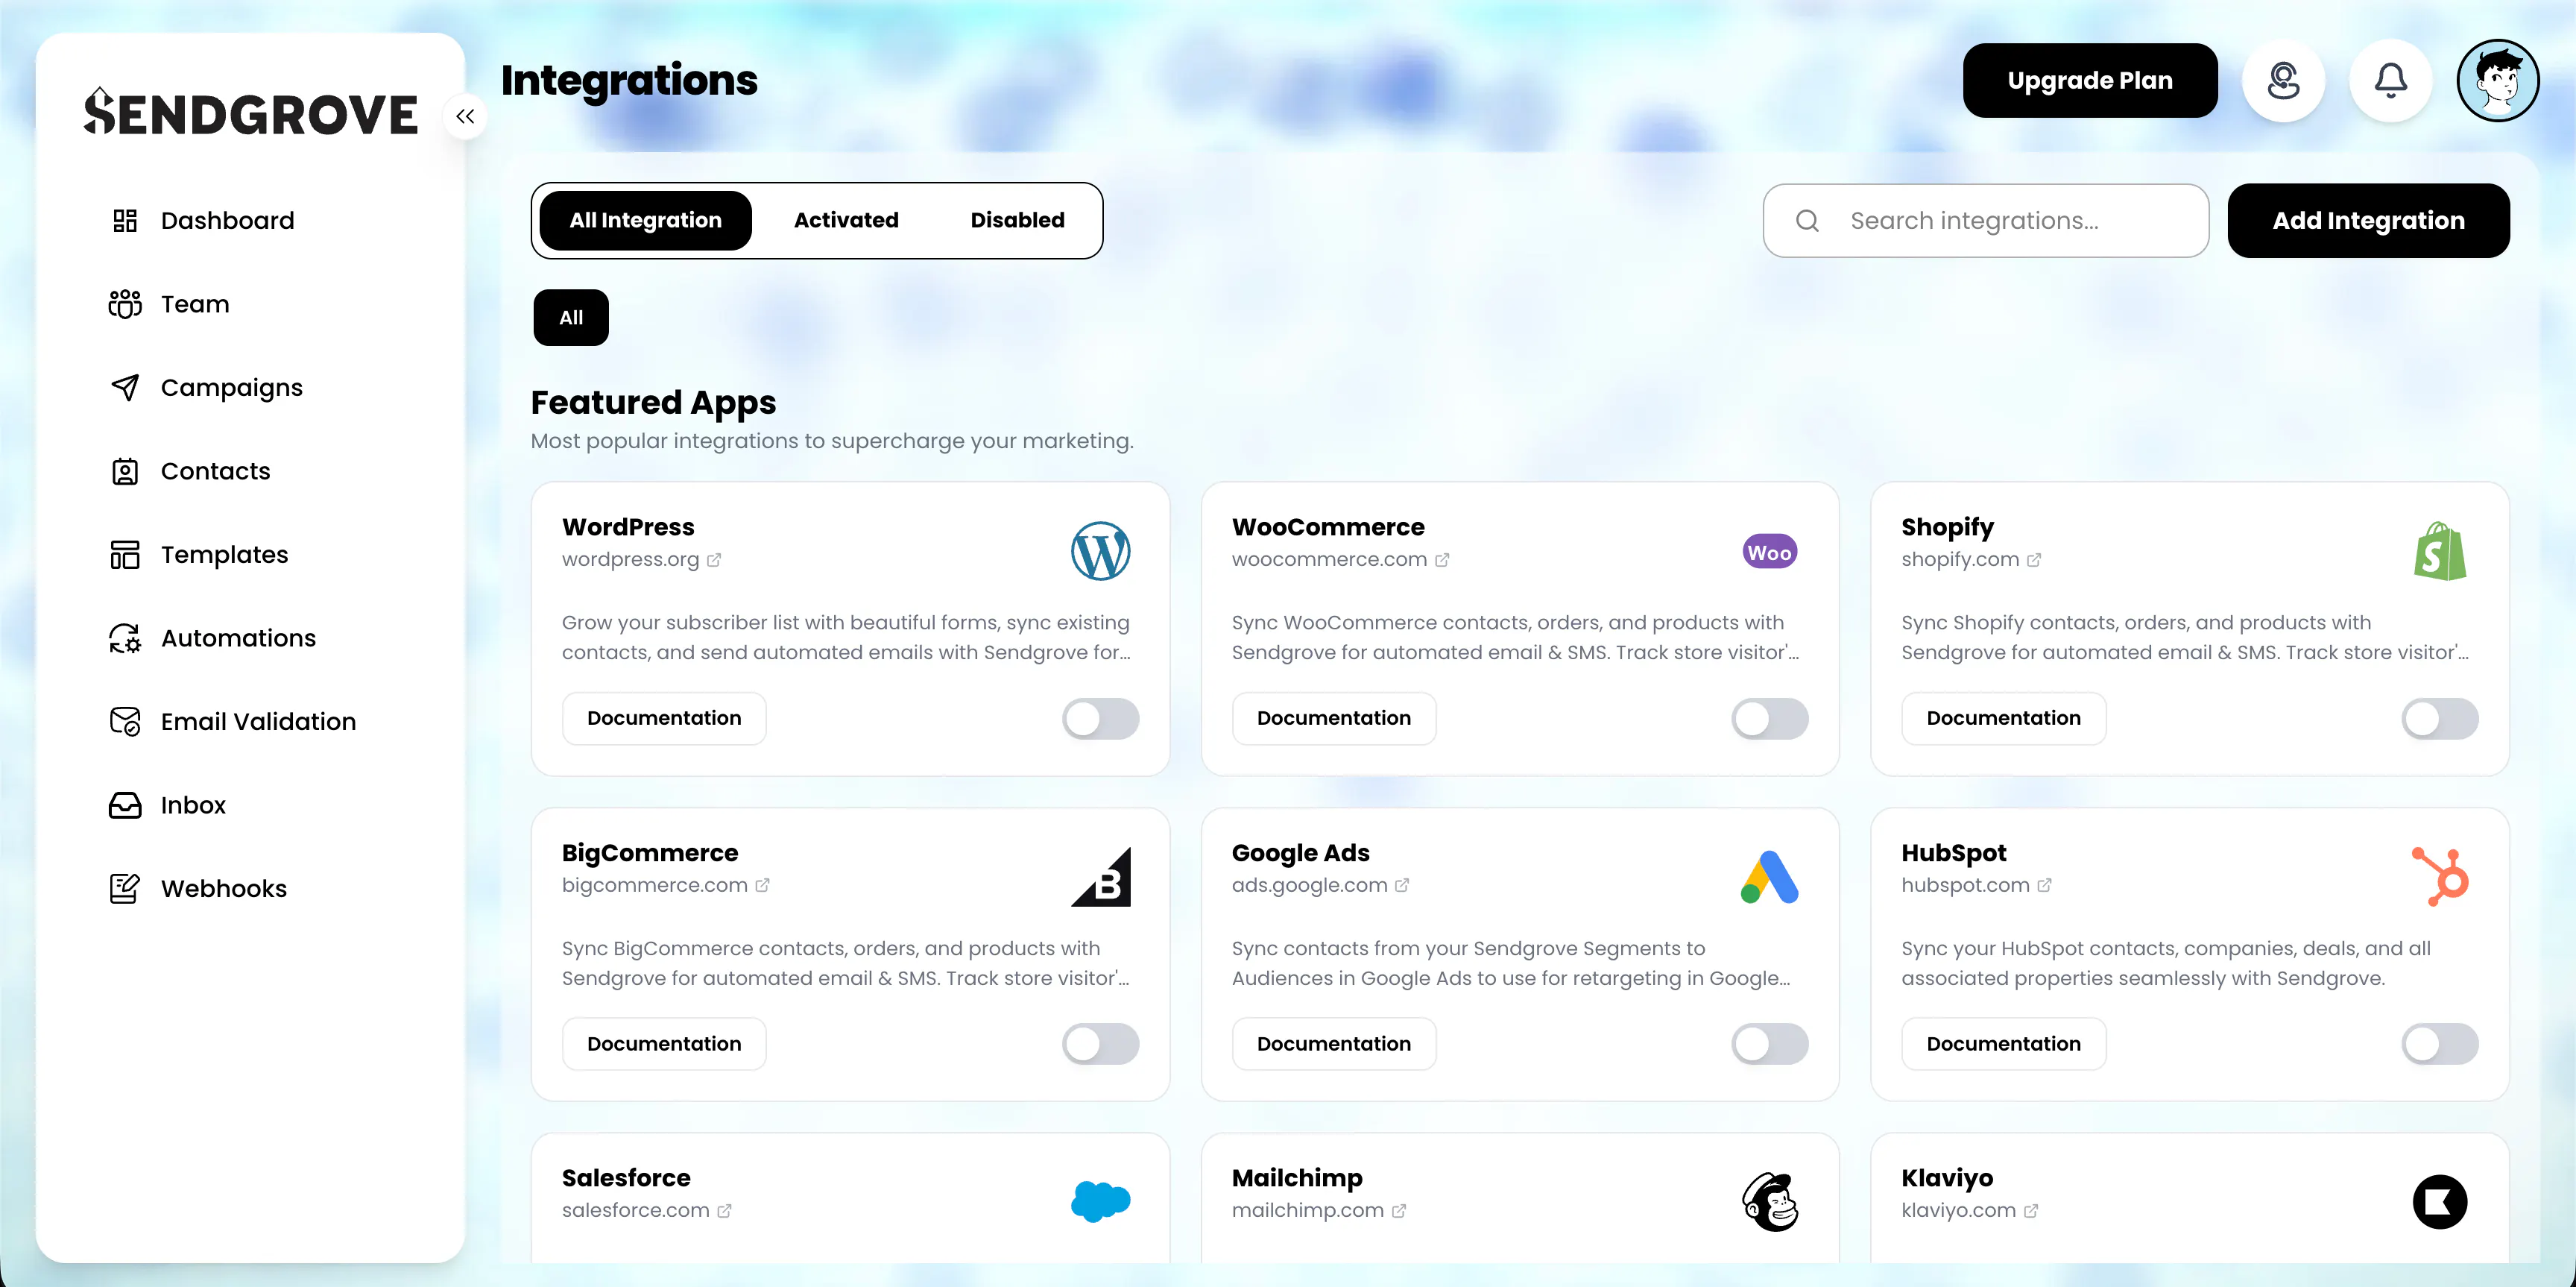Image resolution: width=2576 pixels, height=1287 pixels.
Task: Open the wordpress.org external link
Action: (x=641, y=559)
